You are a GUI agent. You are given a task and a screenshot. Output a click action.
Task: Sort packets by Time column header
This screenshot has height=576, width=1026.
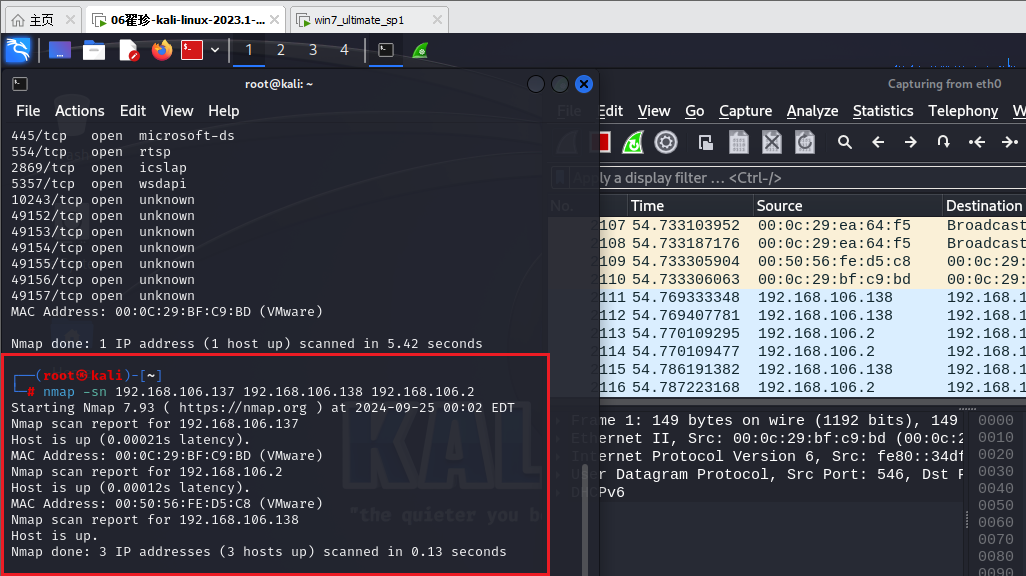coord(690,206)
